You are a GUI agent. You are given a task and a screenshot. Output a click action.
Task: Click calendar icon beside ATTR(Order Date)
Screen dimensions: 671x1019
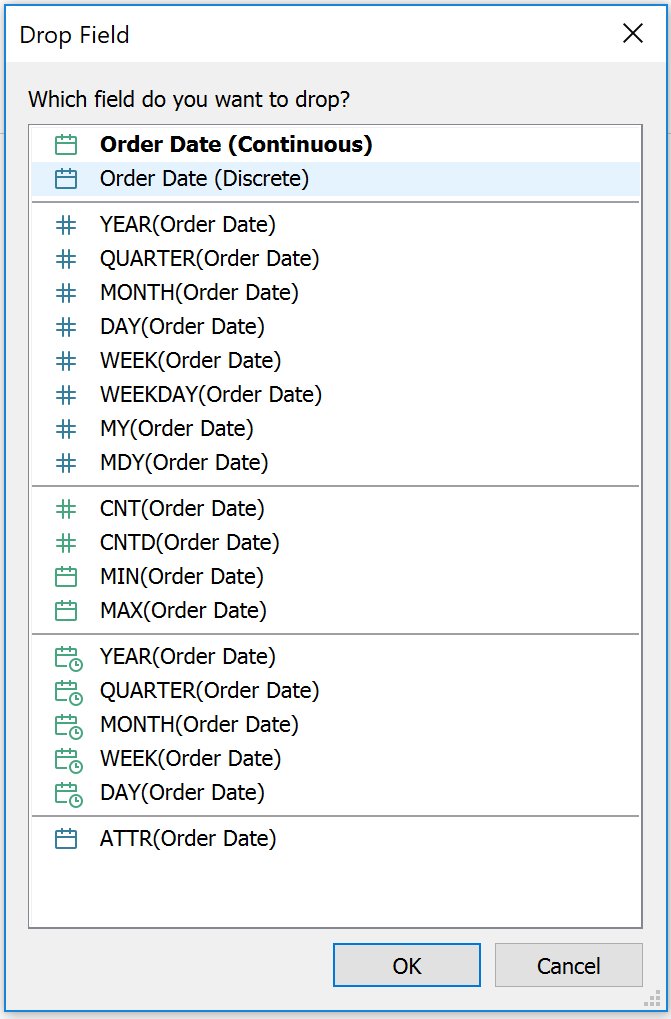pos(66,839)
